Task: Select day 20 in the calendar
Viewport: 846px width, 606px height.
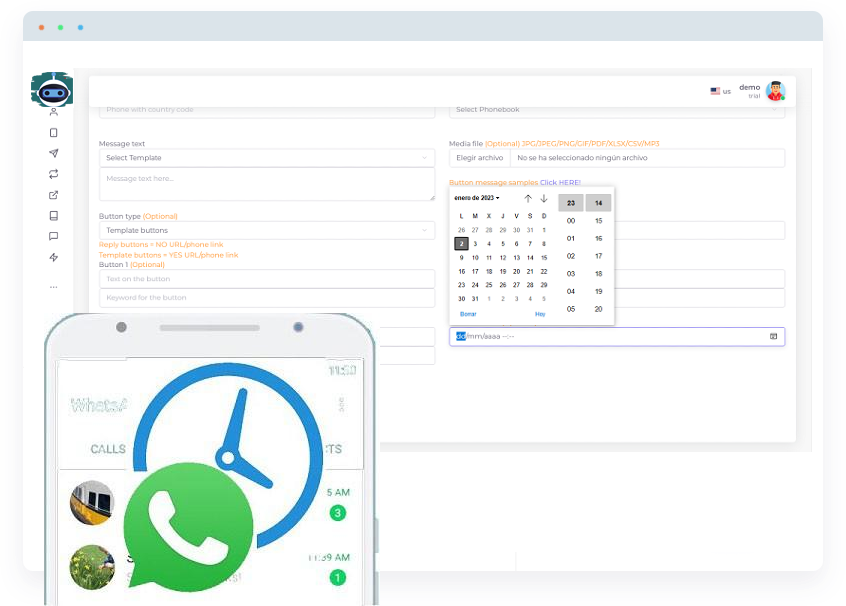Action: pyautogui.click(x=516, y=271)
